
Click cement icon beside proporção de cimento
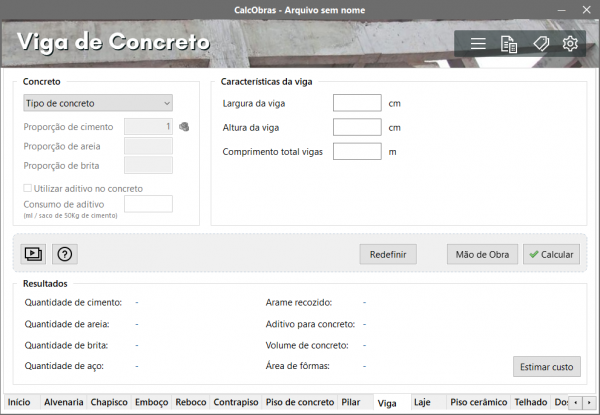(x=184, y=127)
